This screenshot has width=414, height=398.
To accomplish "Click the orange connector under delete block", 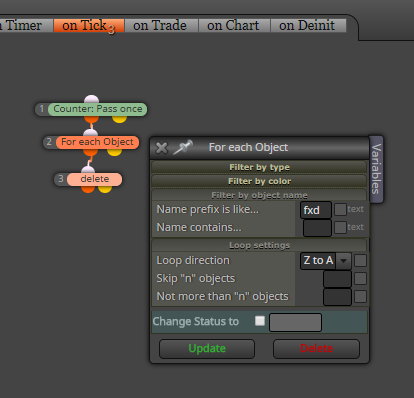I will [x=88, y=189].
